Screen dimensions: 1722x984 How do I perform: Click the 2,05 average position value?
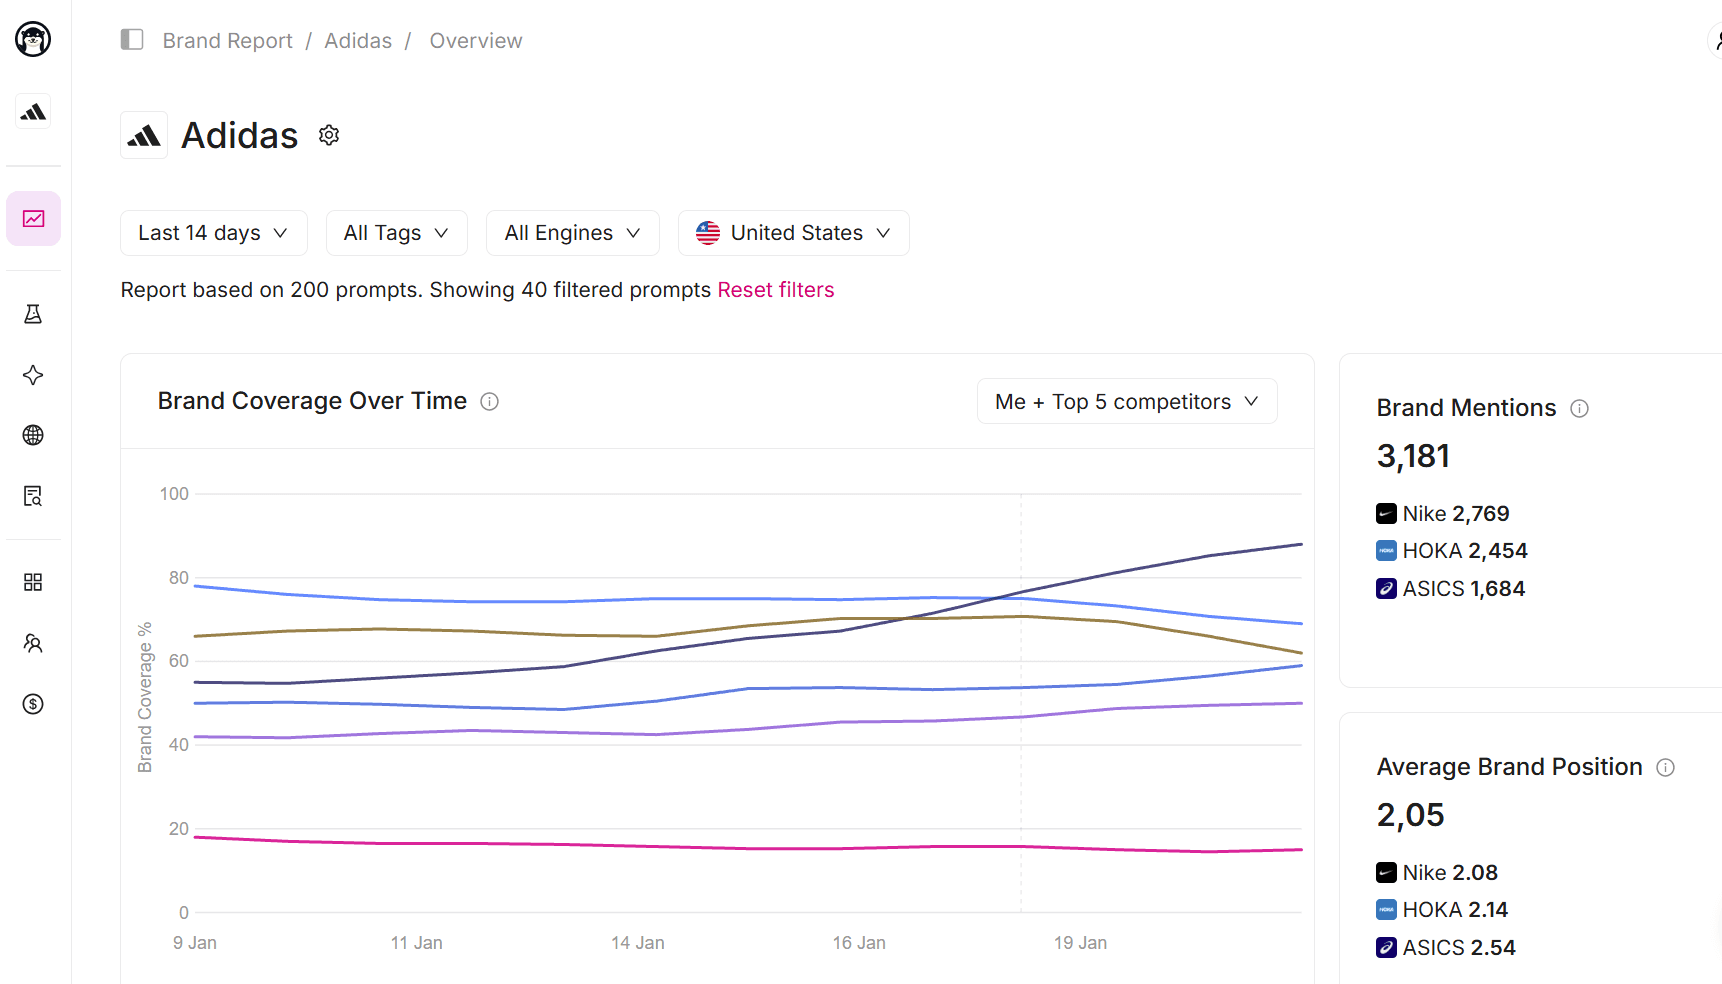(1410, 815)
